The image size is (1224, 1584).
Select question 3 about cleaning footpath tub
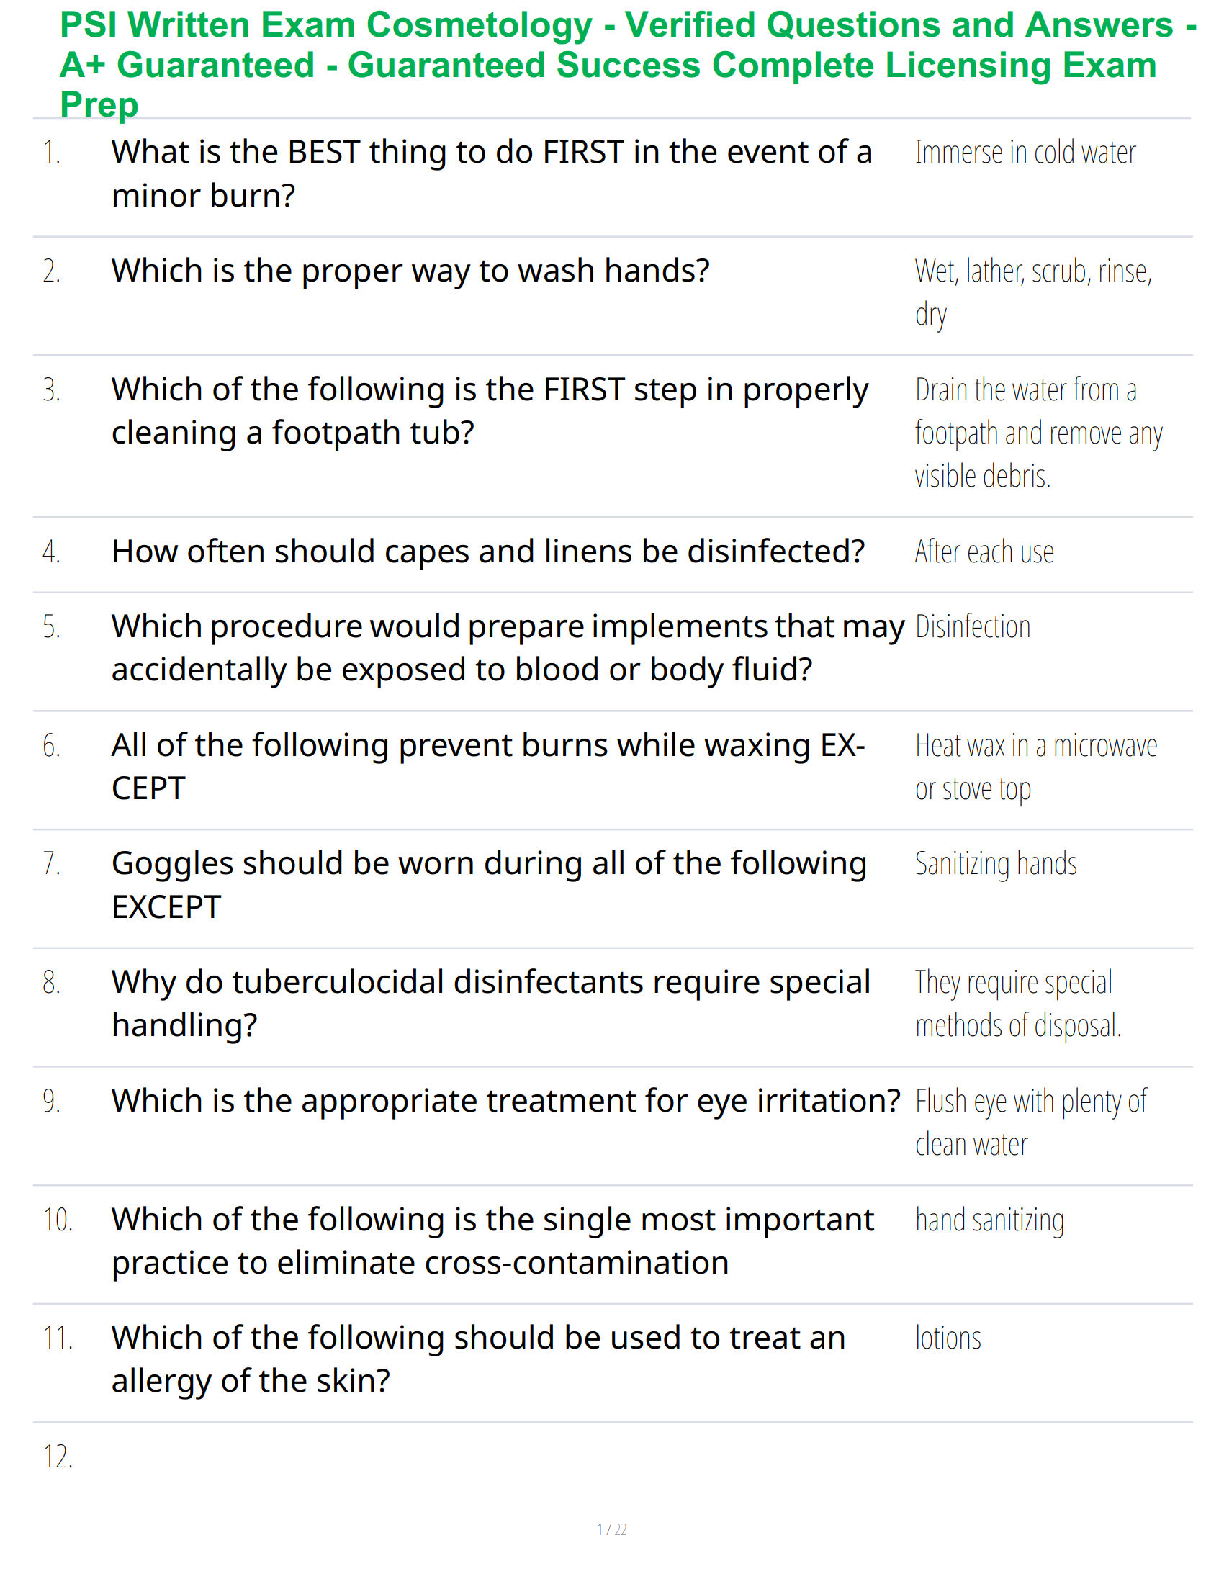pyautogui.click(x=490, y=411)
